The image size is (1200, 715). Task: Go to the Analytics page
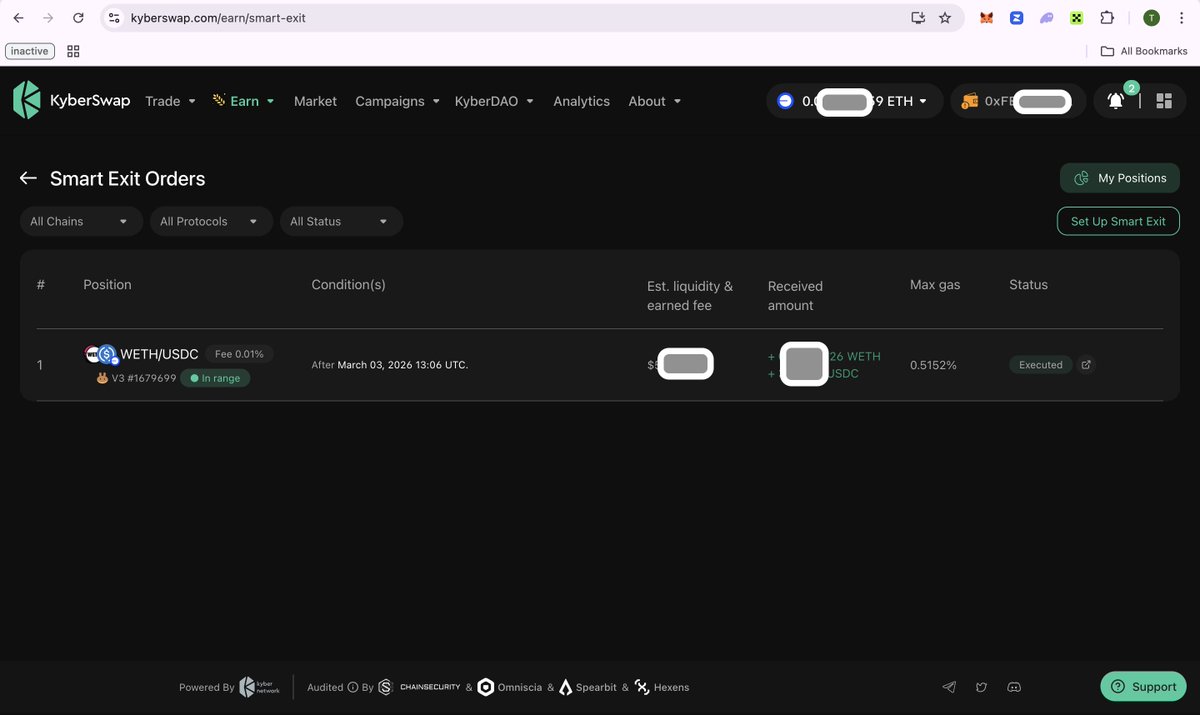[581, 101]
